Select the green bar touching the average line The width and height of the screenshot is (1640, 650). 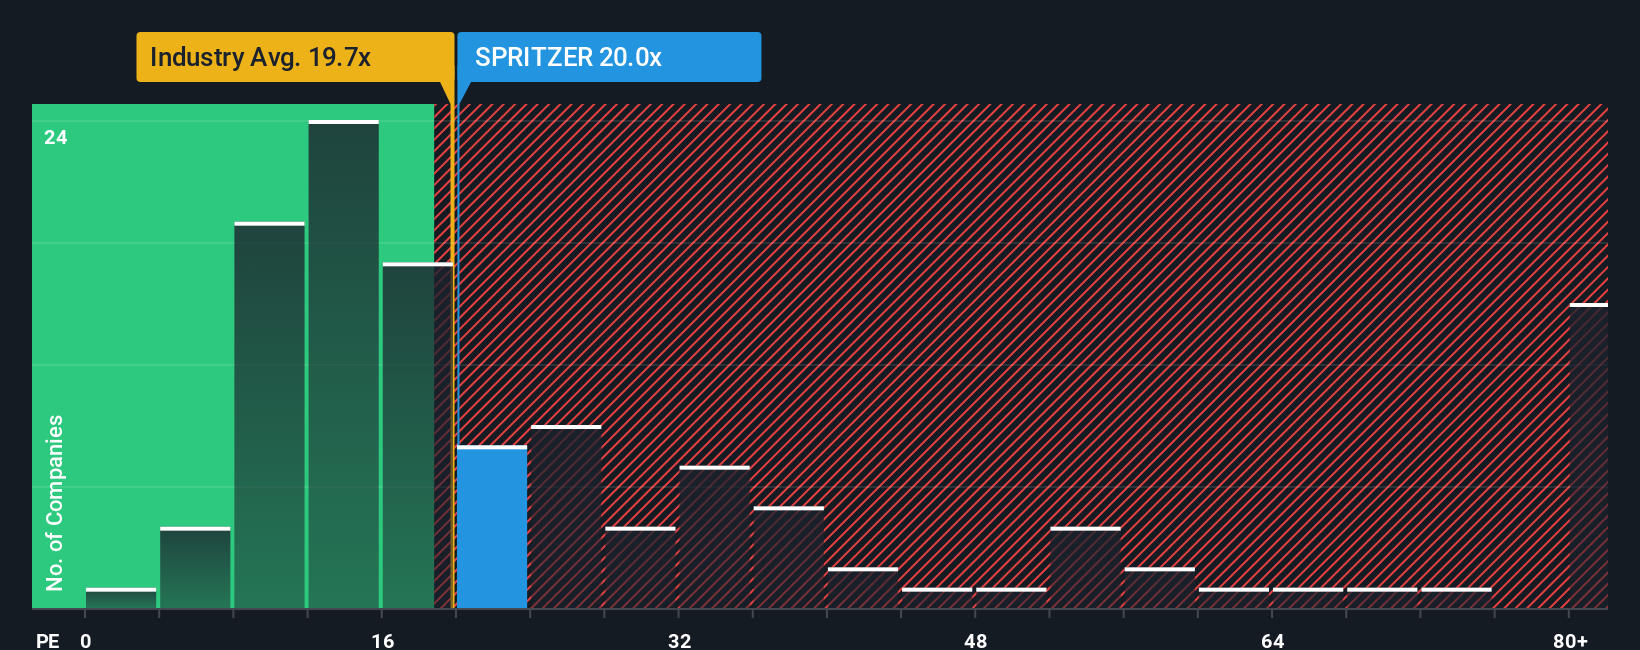pos(418,435)
